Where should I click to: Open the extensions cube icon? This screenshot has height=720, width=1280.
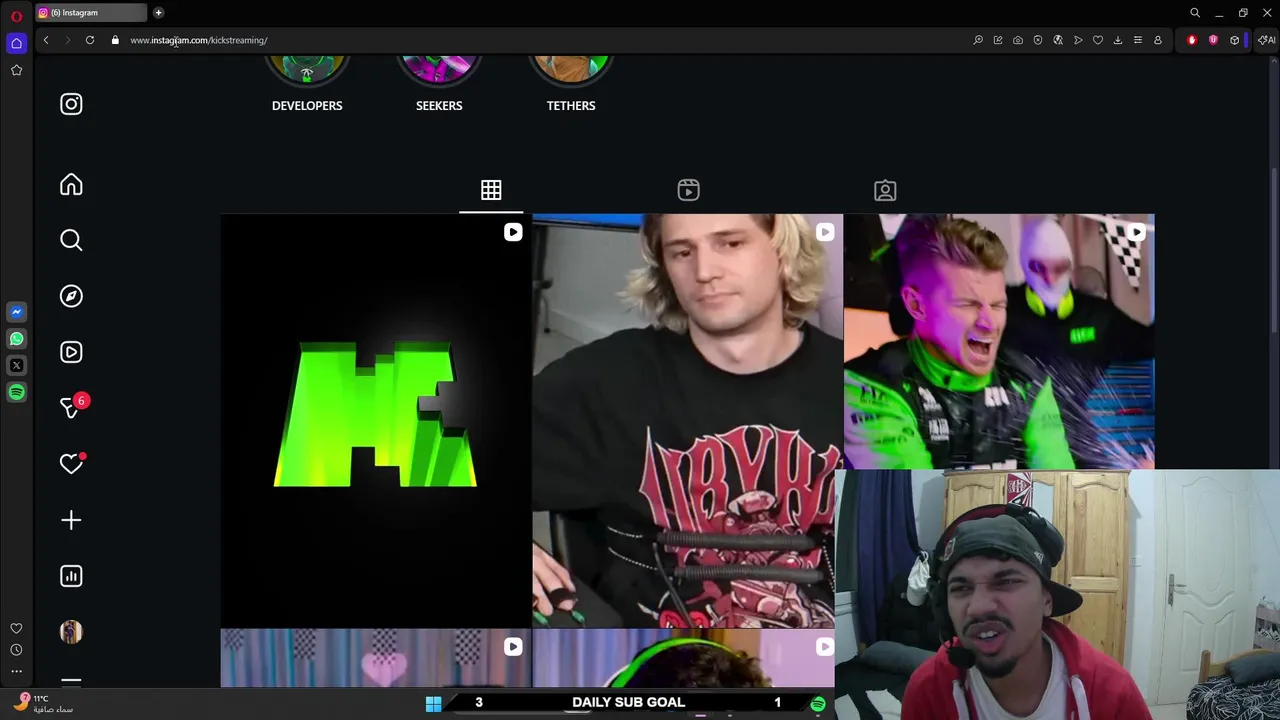tap(1235, 40)
